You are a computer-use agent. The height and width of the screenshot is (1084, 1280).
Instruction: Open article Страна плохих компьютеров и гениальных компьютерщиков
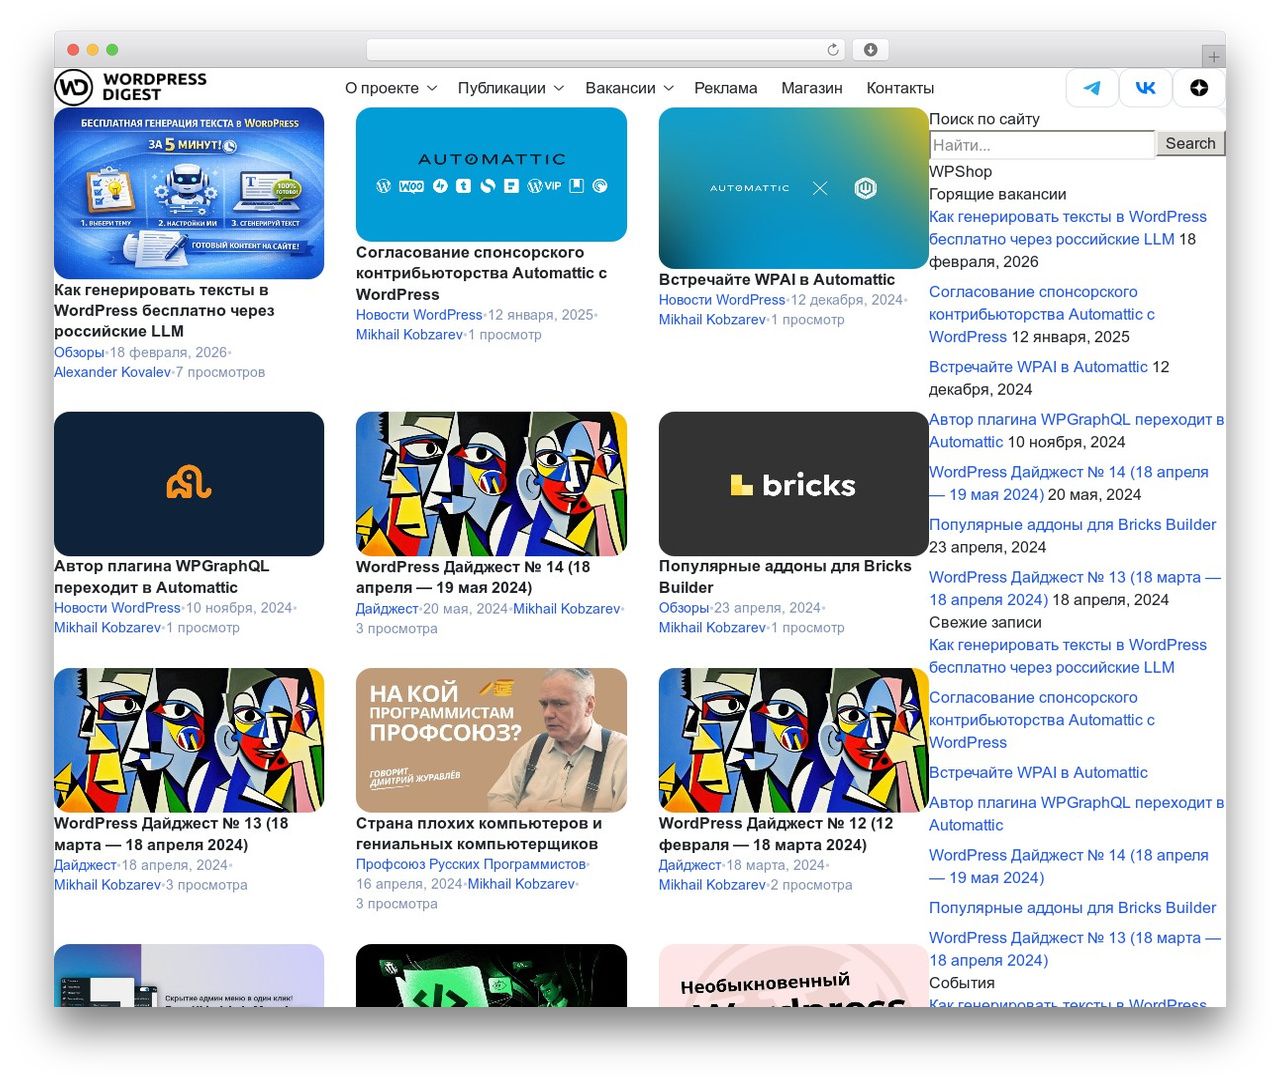pyautogui.click(x=479, y=834)
